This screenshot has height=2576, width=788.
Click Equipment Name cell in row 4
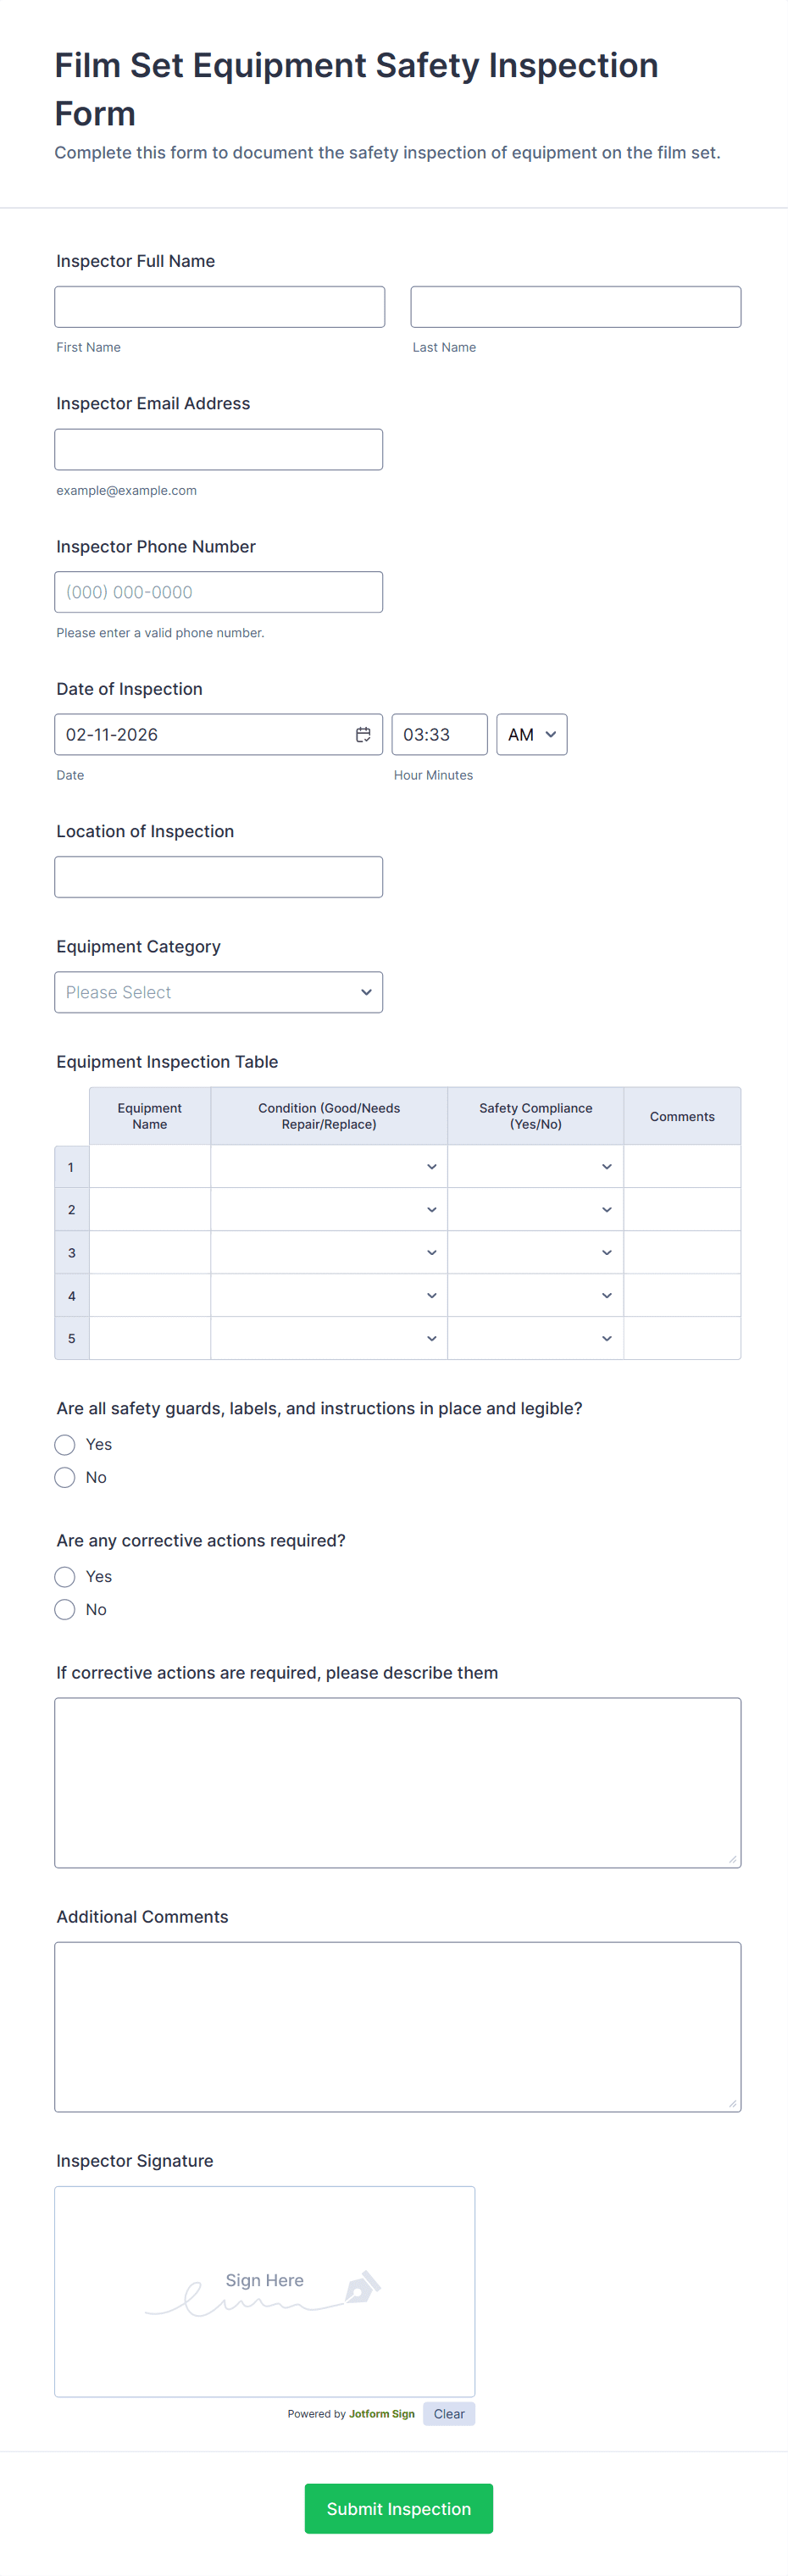(150, 1296)
